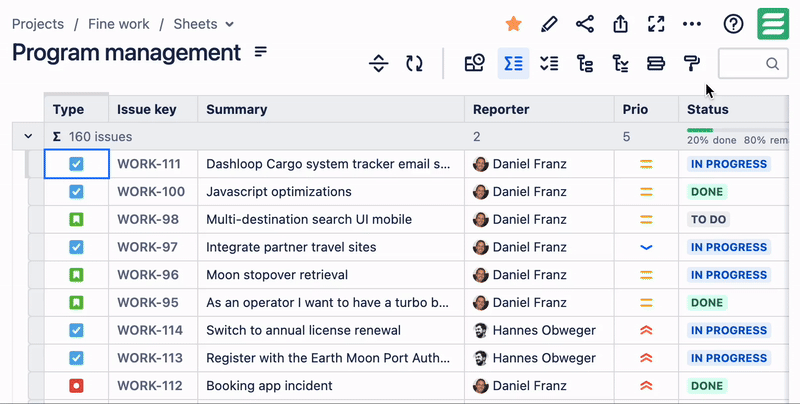Click the task checkbox icon for WORK-111

point(76,164)
